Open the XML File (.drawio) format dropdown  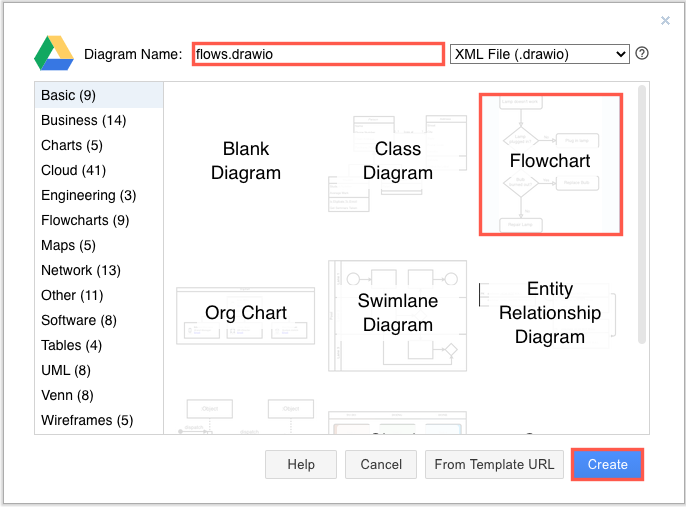click(x=539, y=54)
